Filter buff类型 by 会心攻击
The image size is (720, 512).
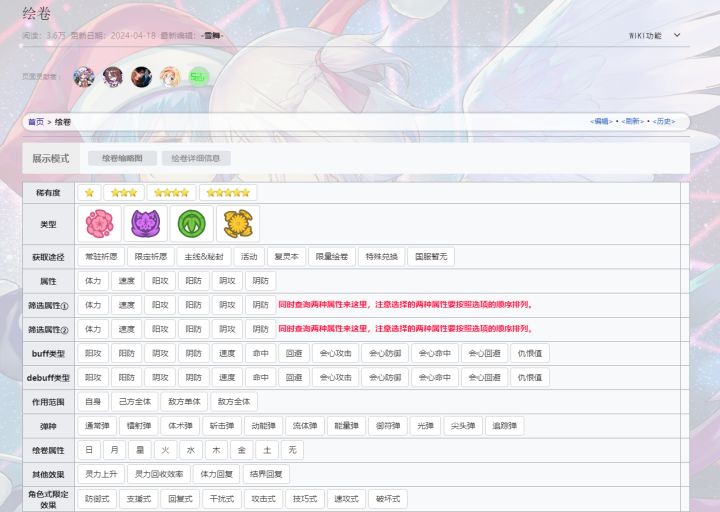point(336,354)
